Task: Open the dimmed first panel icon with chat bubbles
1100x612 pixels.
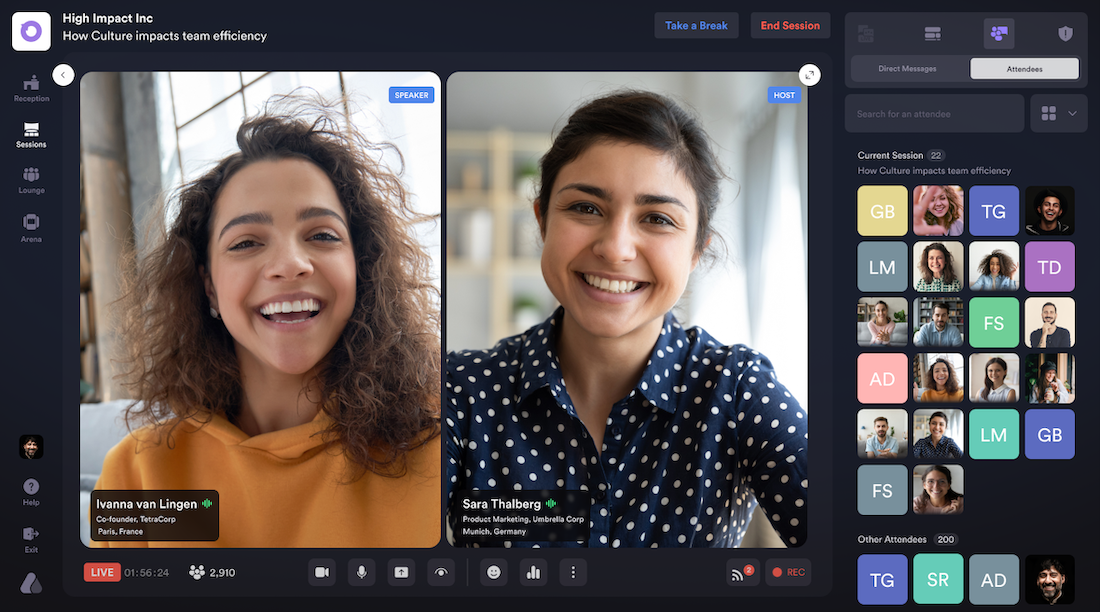Action: (866, 34)
